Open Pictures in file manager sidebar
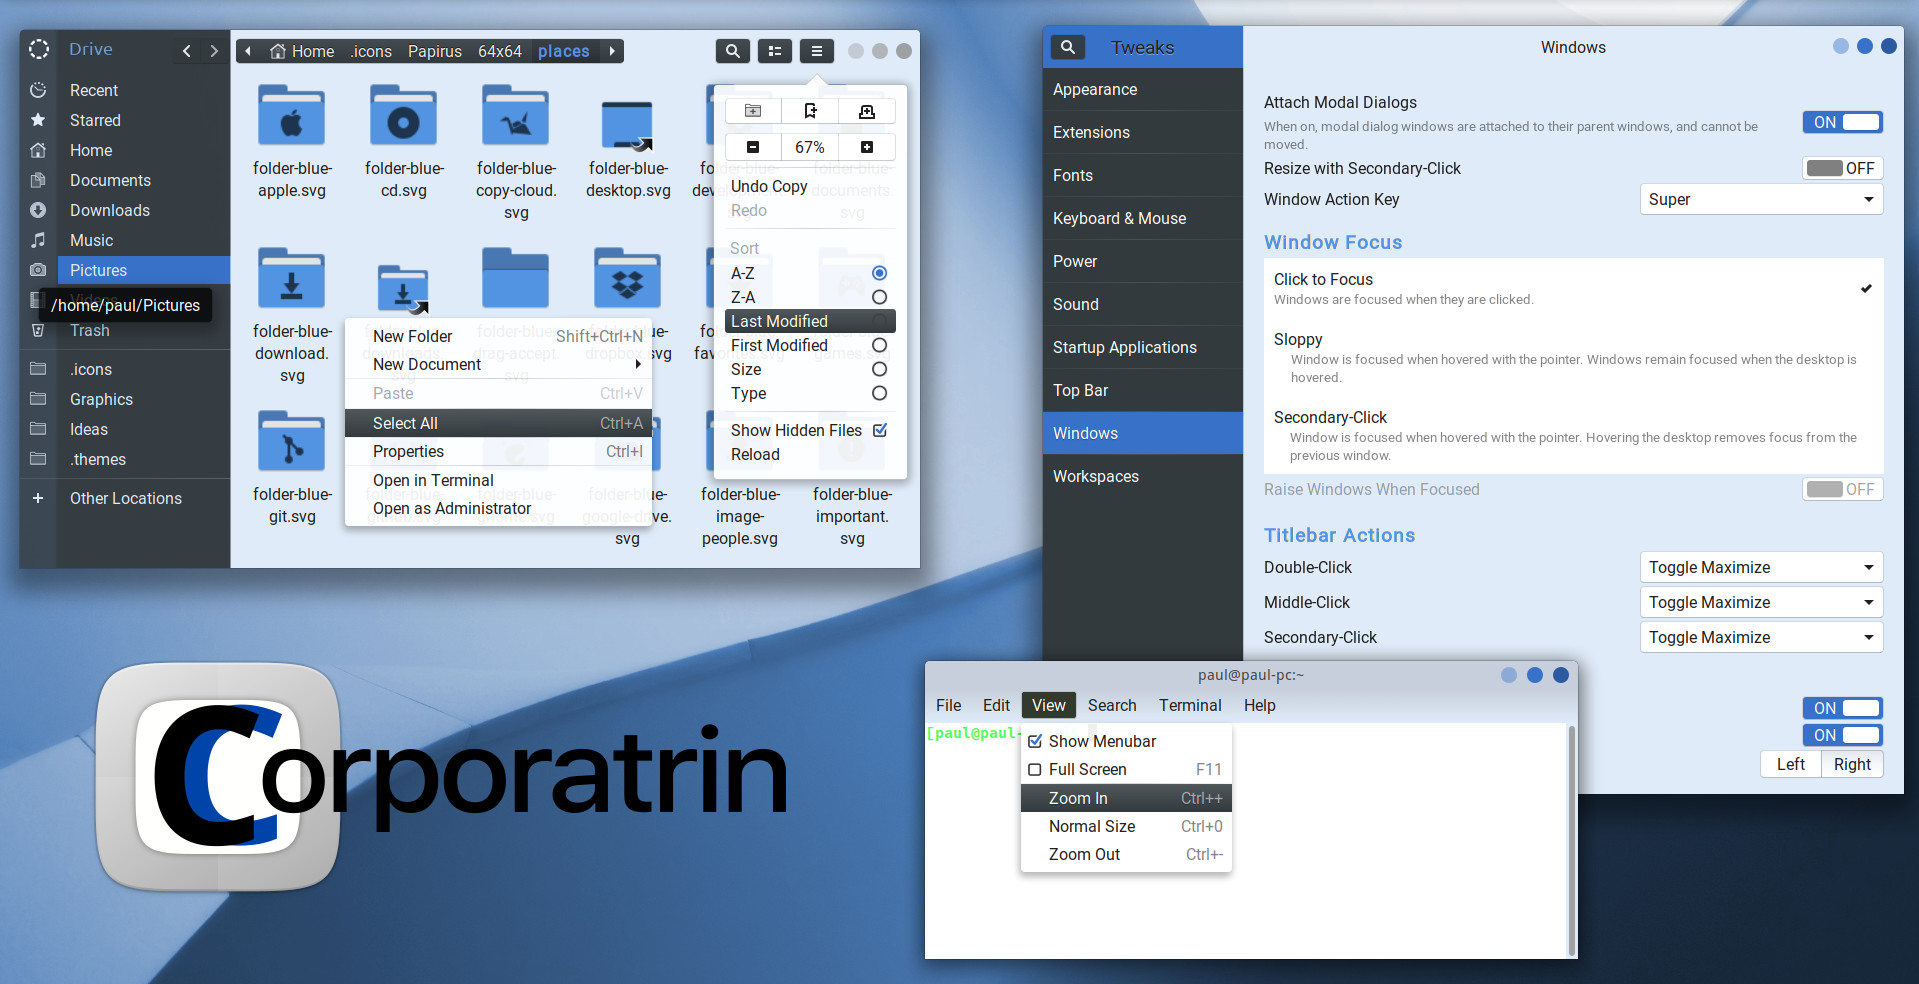 pyautogui.click(x=143, y=270)
